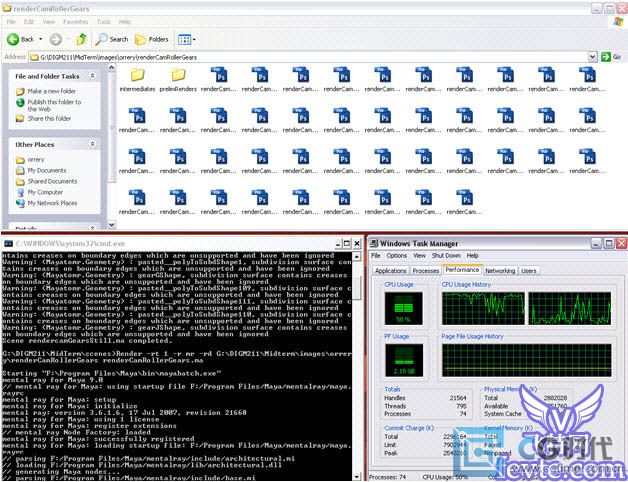Click the Task Manager title bar icon
Screen dimensions: 628x482
tap(374, 243)
